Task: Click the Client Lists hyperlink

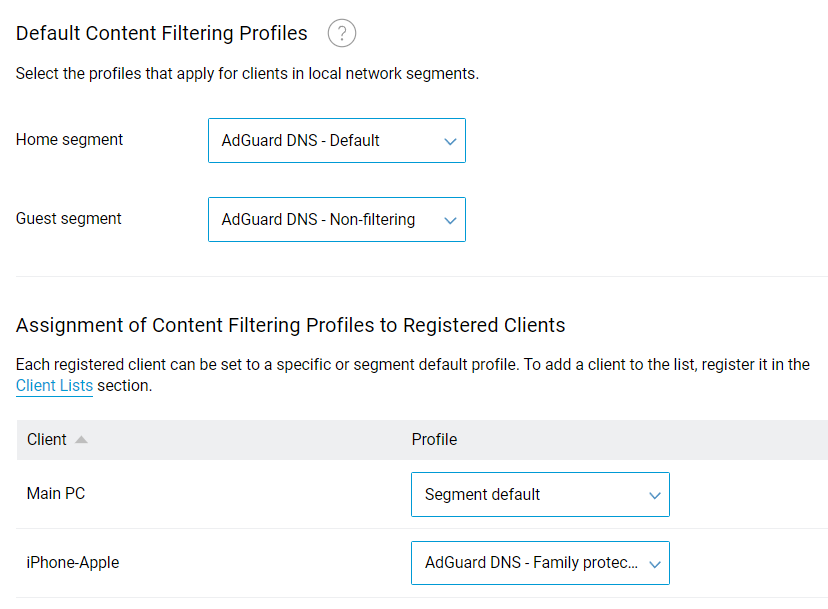Action: pos(54,386)
